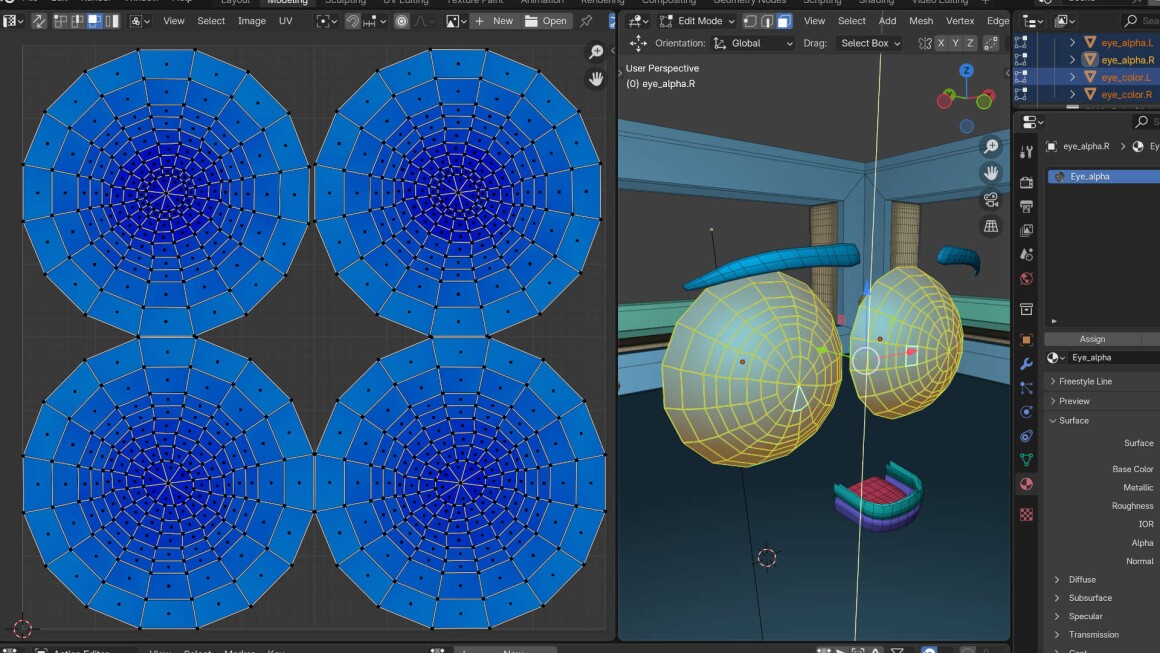
Task: Toggle Y axis mirror
Action: (x=956, y=44)
